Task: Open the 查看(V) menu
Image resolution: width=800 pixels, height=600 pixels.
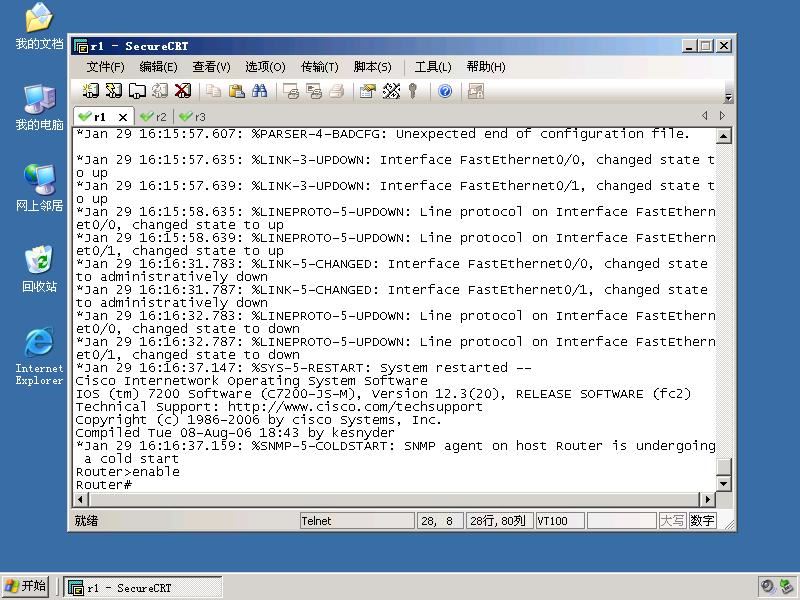Action: (x=211, y=67)
